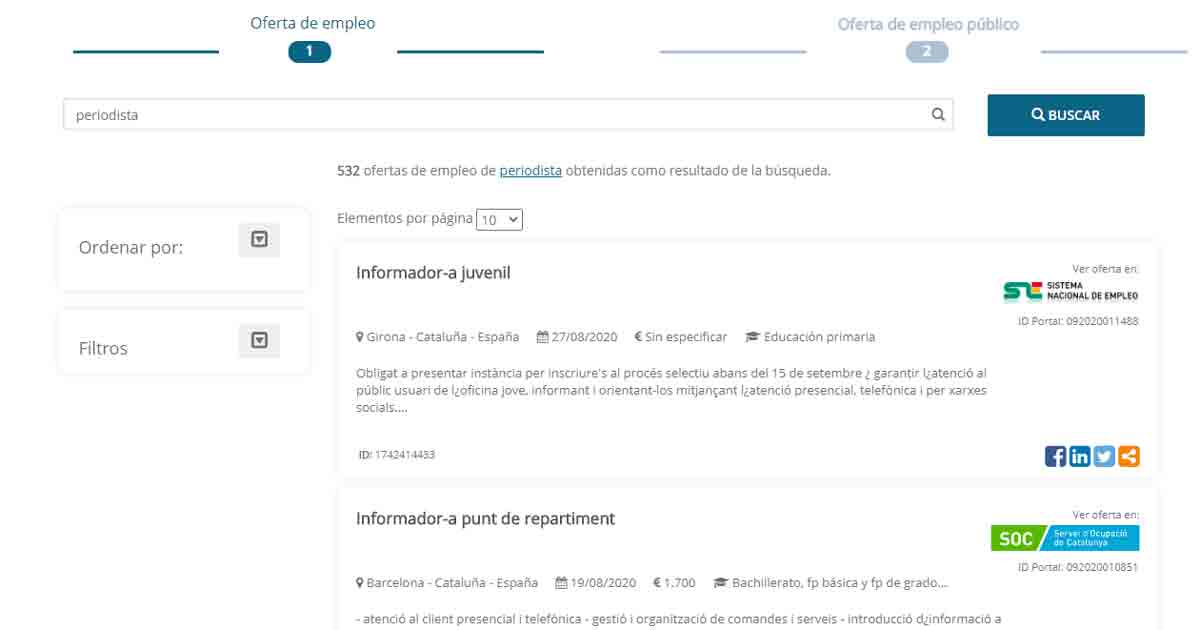The width and height of the screenshot is (1200, 630).
Task: Share the Informador-a juvenil offer on Facebook
Action: tap(1055, 457)
